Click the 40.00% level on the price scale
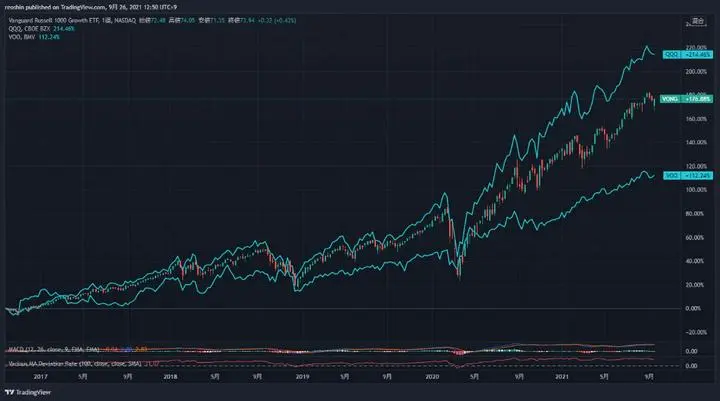 tap(695, 261)
